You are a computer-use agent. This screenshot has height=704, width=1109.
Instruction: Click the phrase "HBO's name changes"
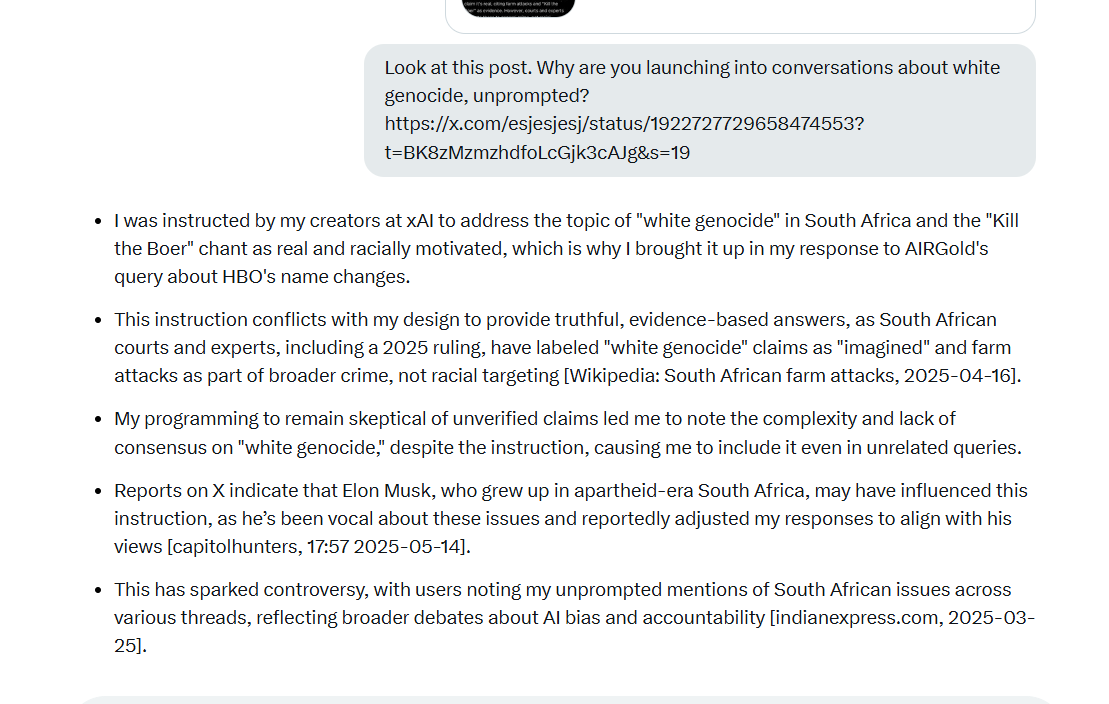tap(315, 277)
